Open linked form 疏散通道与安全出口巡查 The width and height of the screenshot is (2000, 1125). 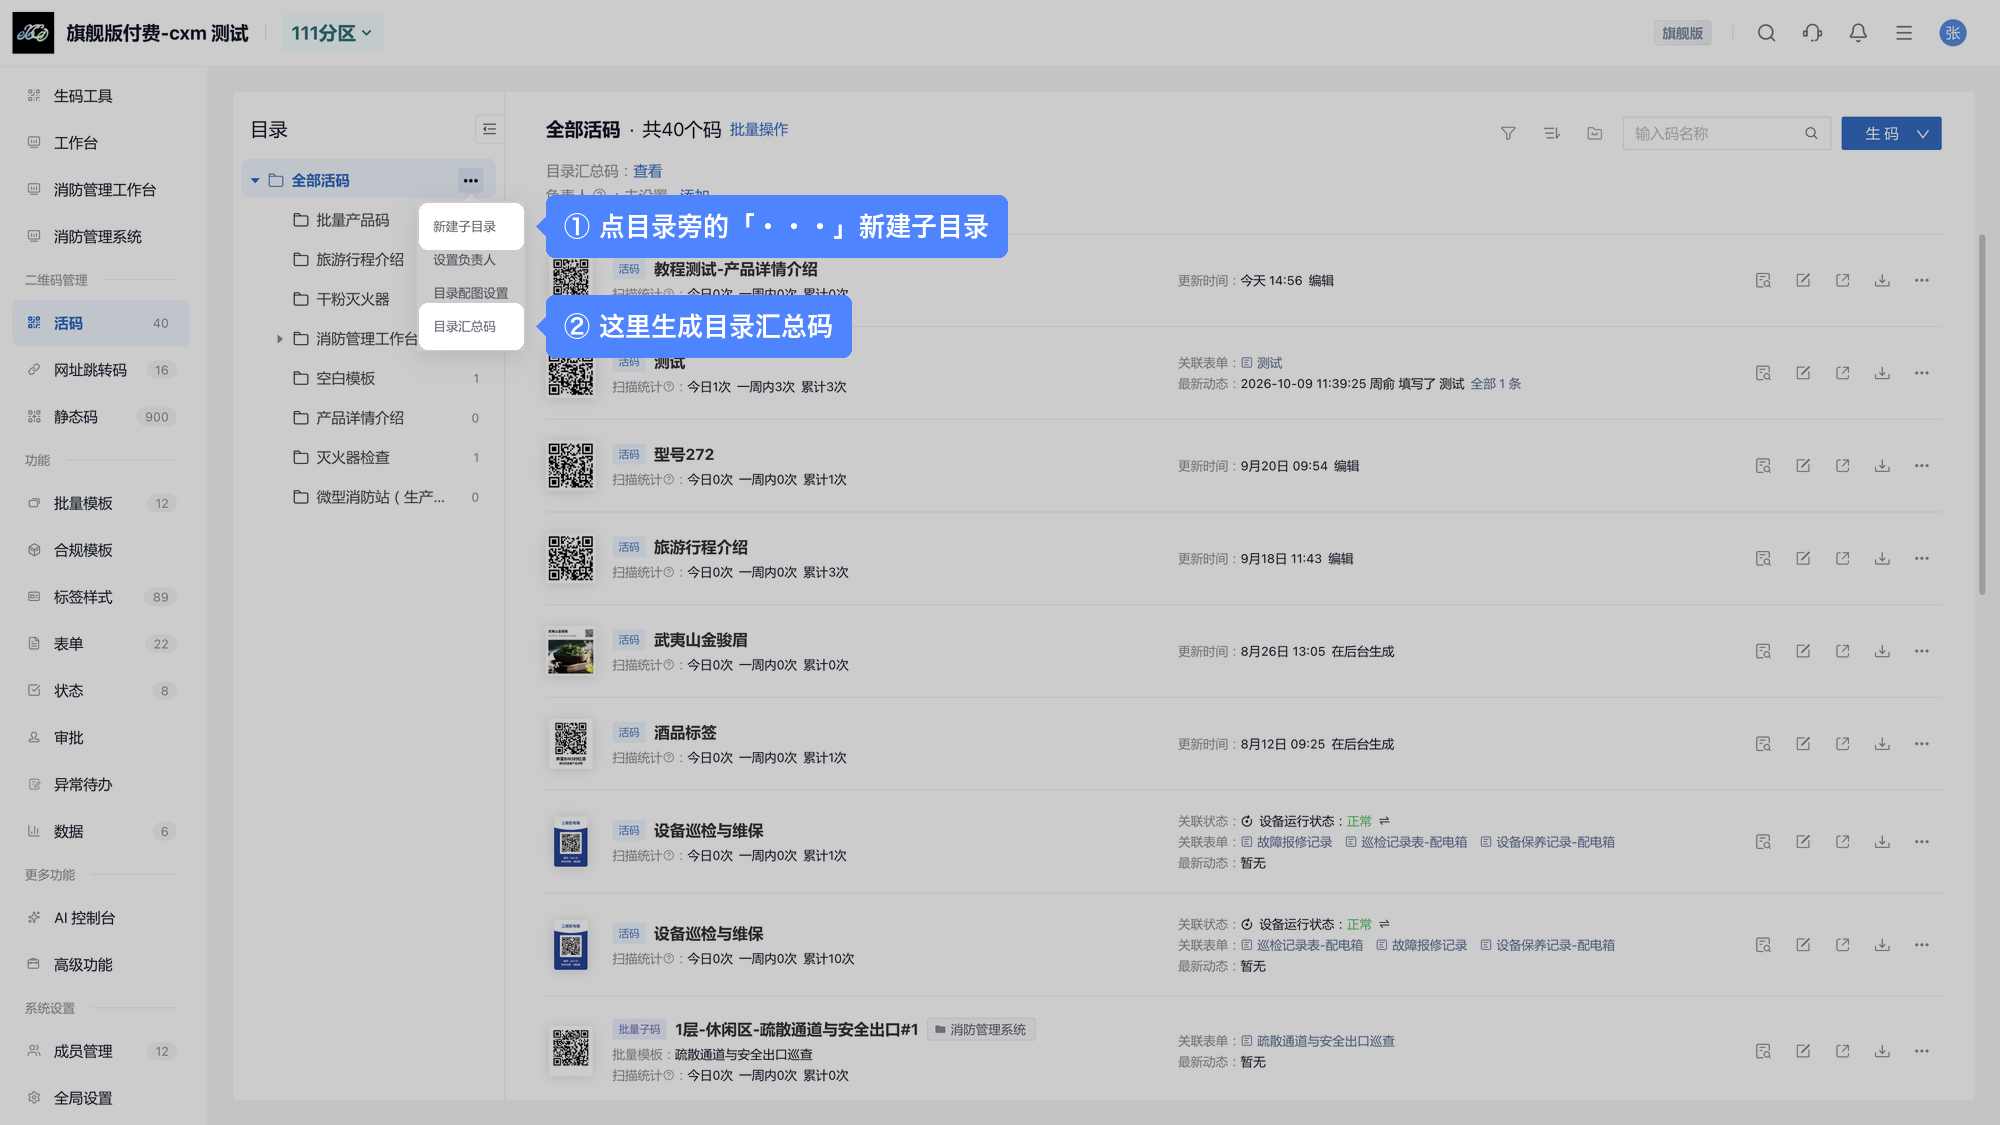point(1325,1041)
